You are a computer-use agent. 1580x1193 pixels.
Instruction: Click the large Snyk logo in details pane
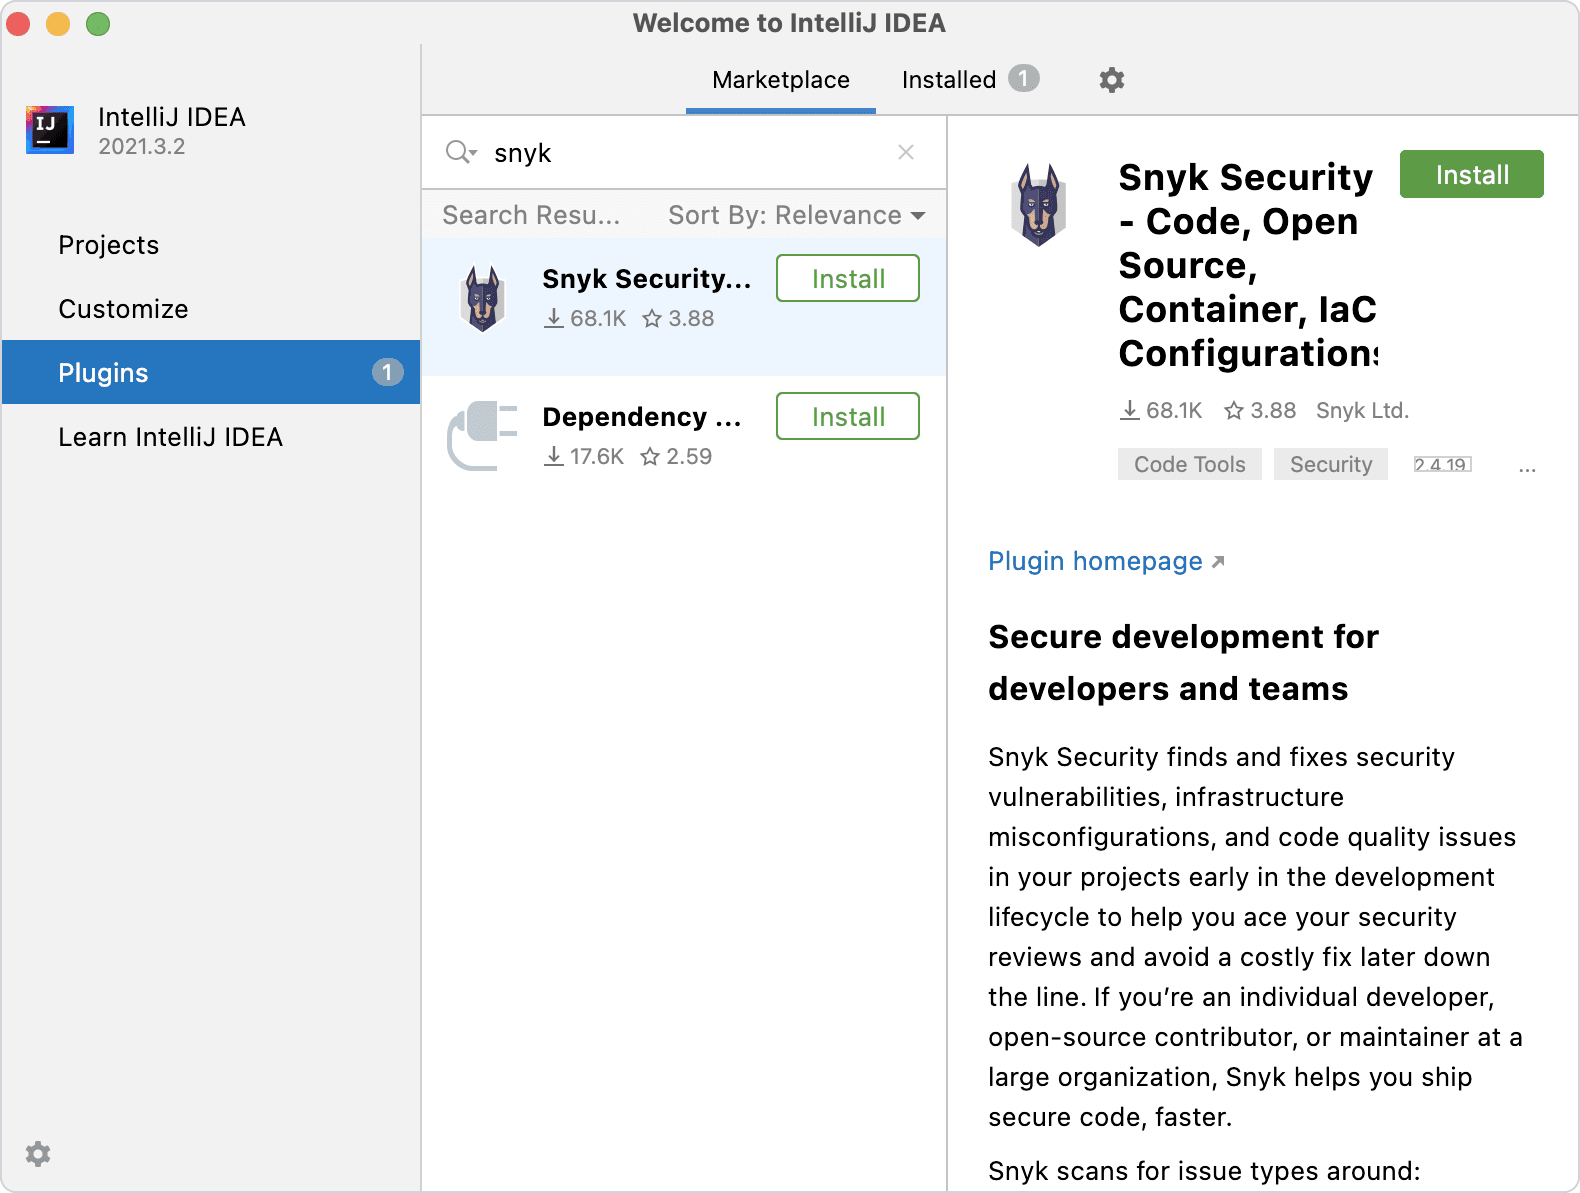(1039, 204)
